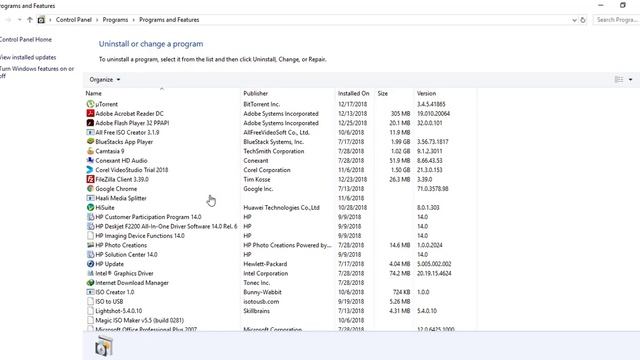640x360 pixels.
Task: Select the 1.99 GB size cell
Action: [400, 142]
